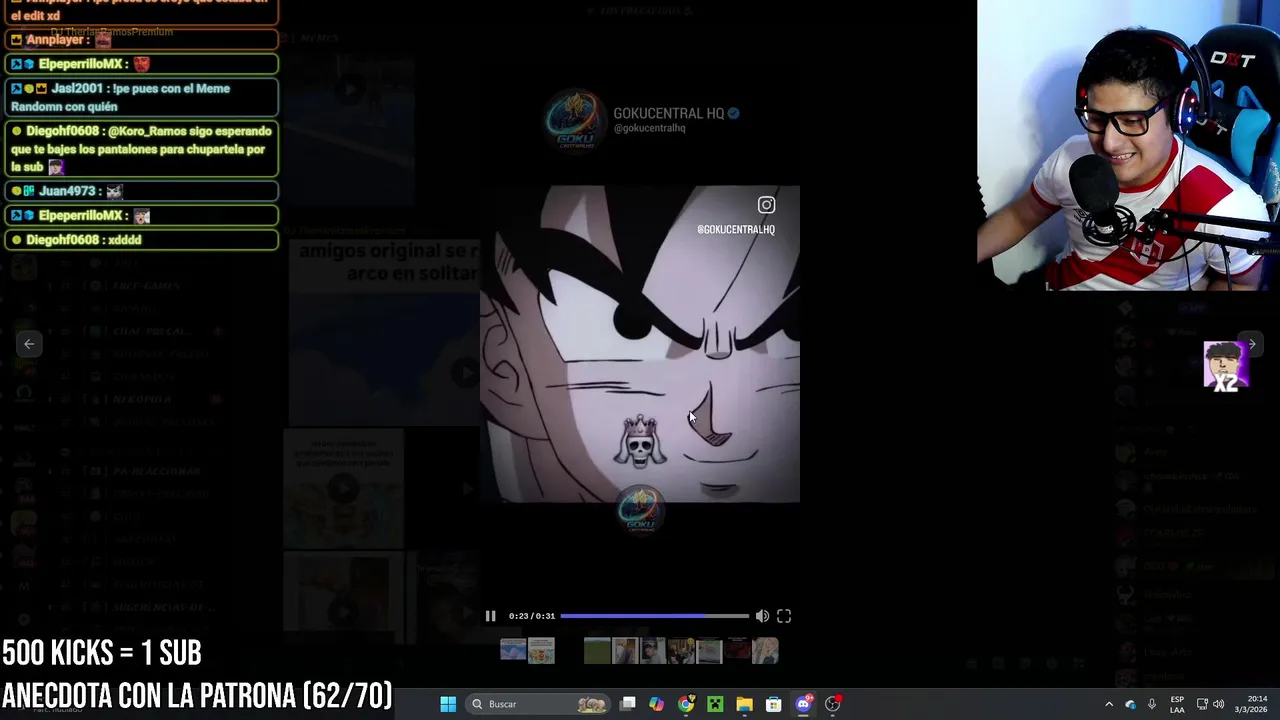1280x720 pixels.
Task: Select the first thumbnail in media strip
Action: coord(513,651)
